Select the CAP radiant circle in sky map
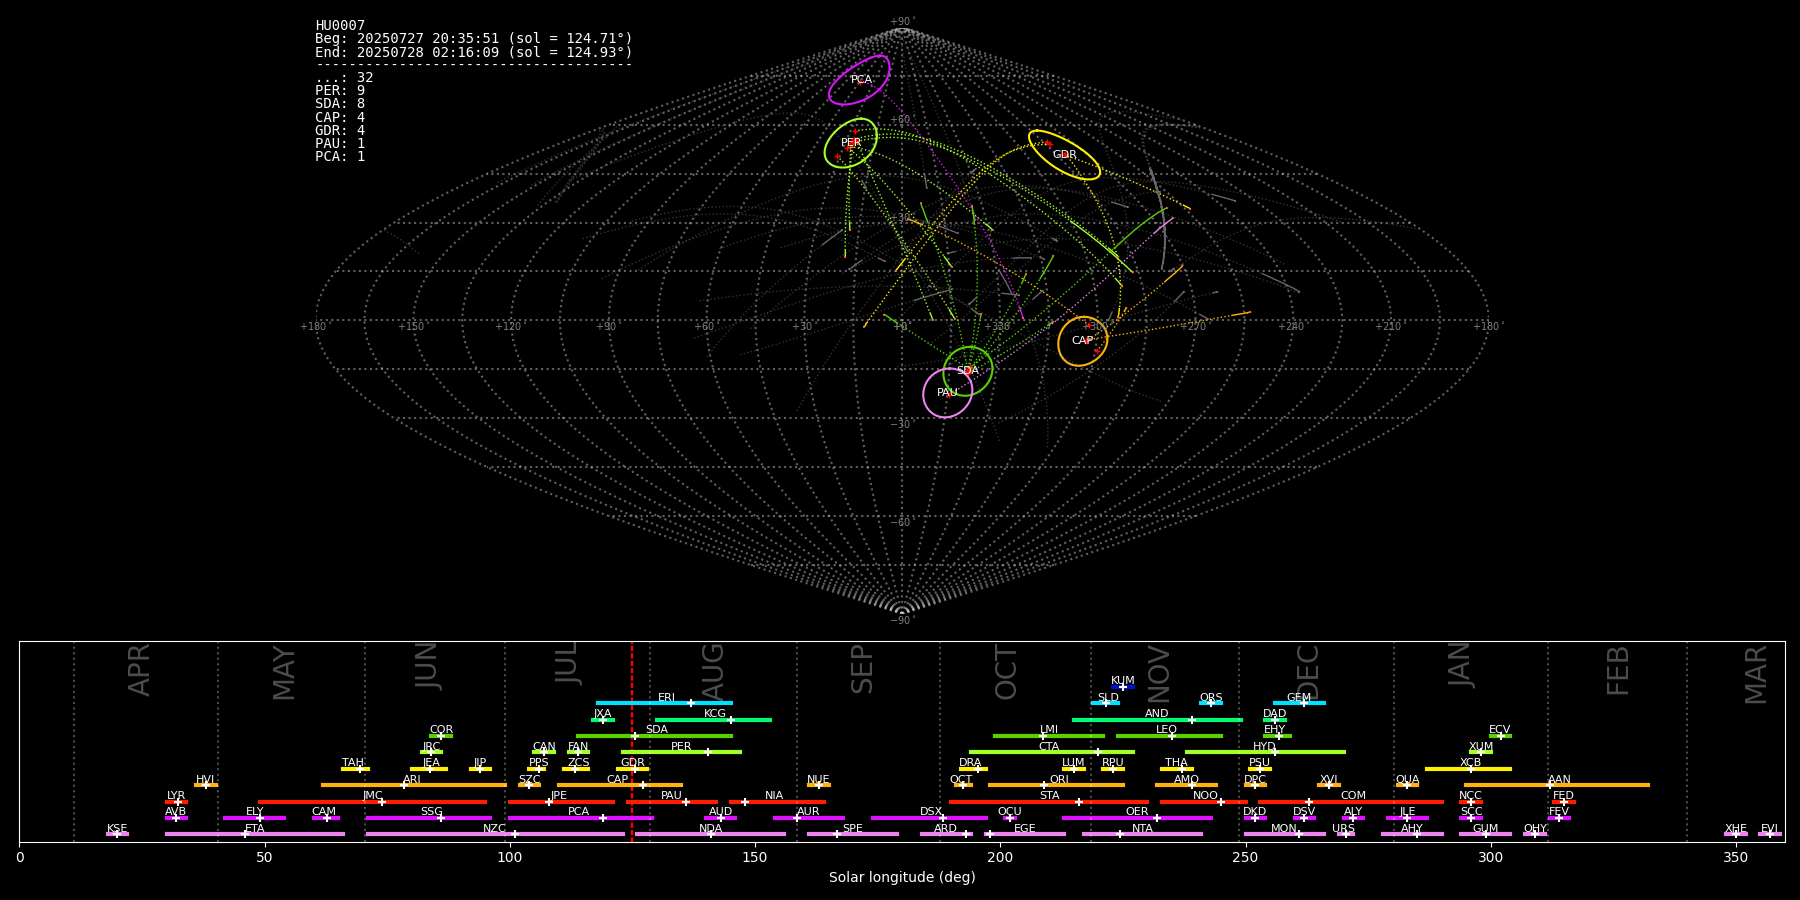1800x900 pixels. pos(1083,341)
